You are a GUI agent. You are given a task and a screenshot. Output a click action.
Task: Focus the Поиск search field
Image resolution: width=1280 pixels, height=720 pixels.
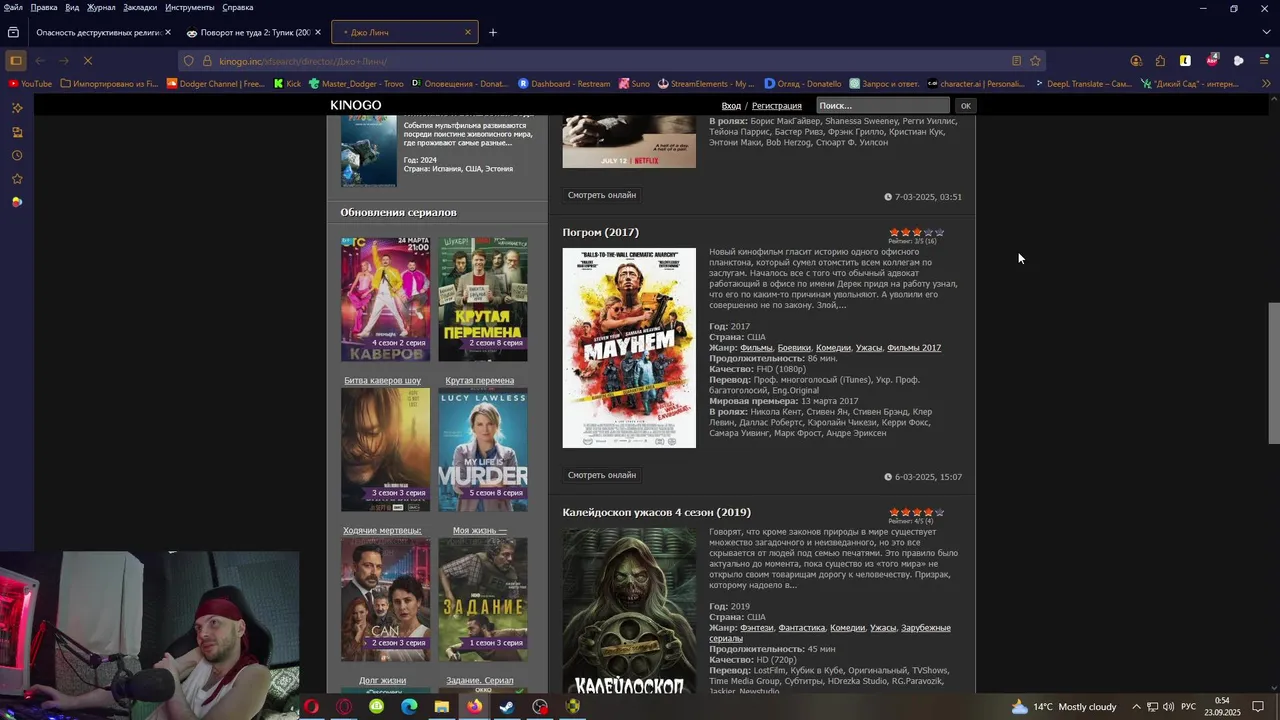click(882, 105)
